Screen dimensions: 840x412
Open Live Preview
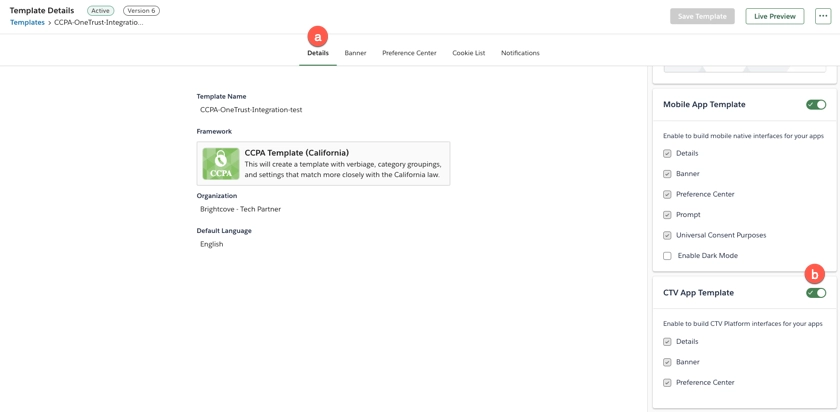coord(775,16)
